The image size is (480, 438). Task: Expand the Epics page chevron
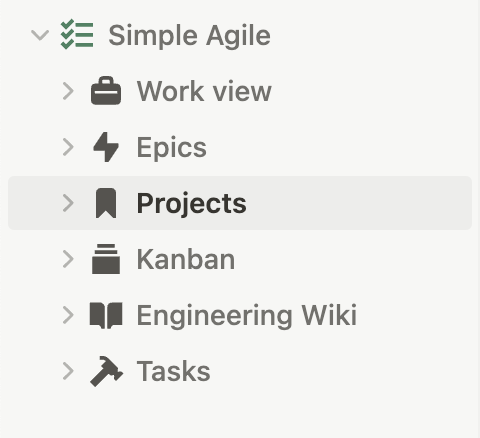click(68, 147)
